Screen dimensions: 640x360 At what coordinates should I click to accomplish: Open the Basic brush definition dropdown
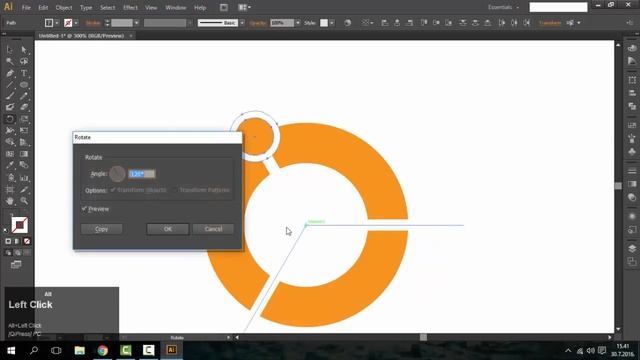click(242, 23)
